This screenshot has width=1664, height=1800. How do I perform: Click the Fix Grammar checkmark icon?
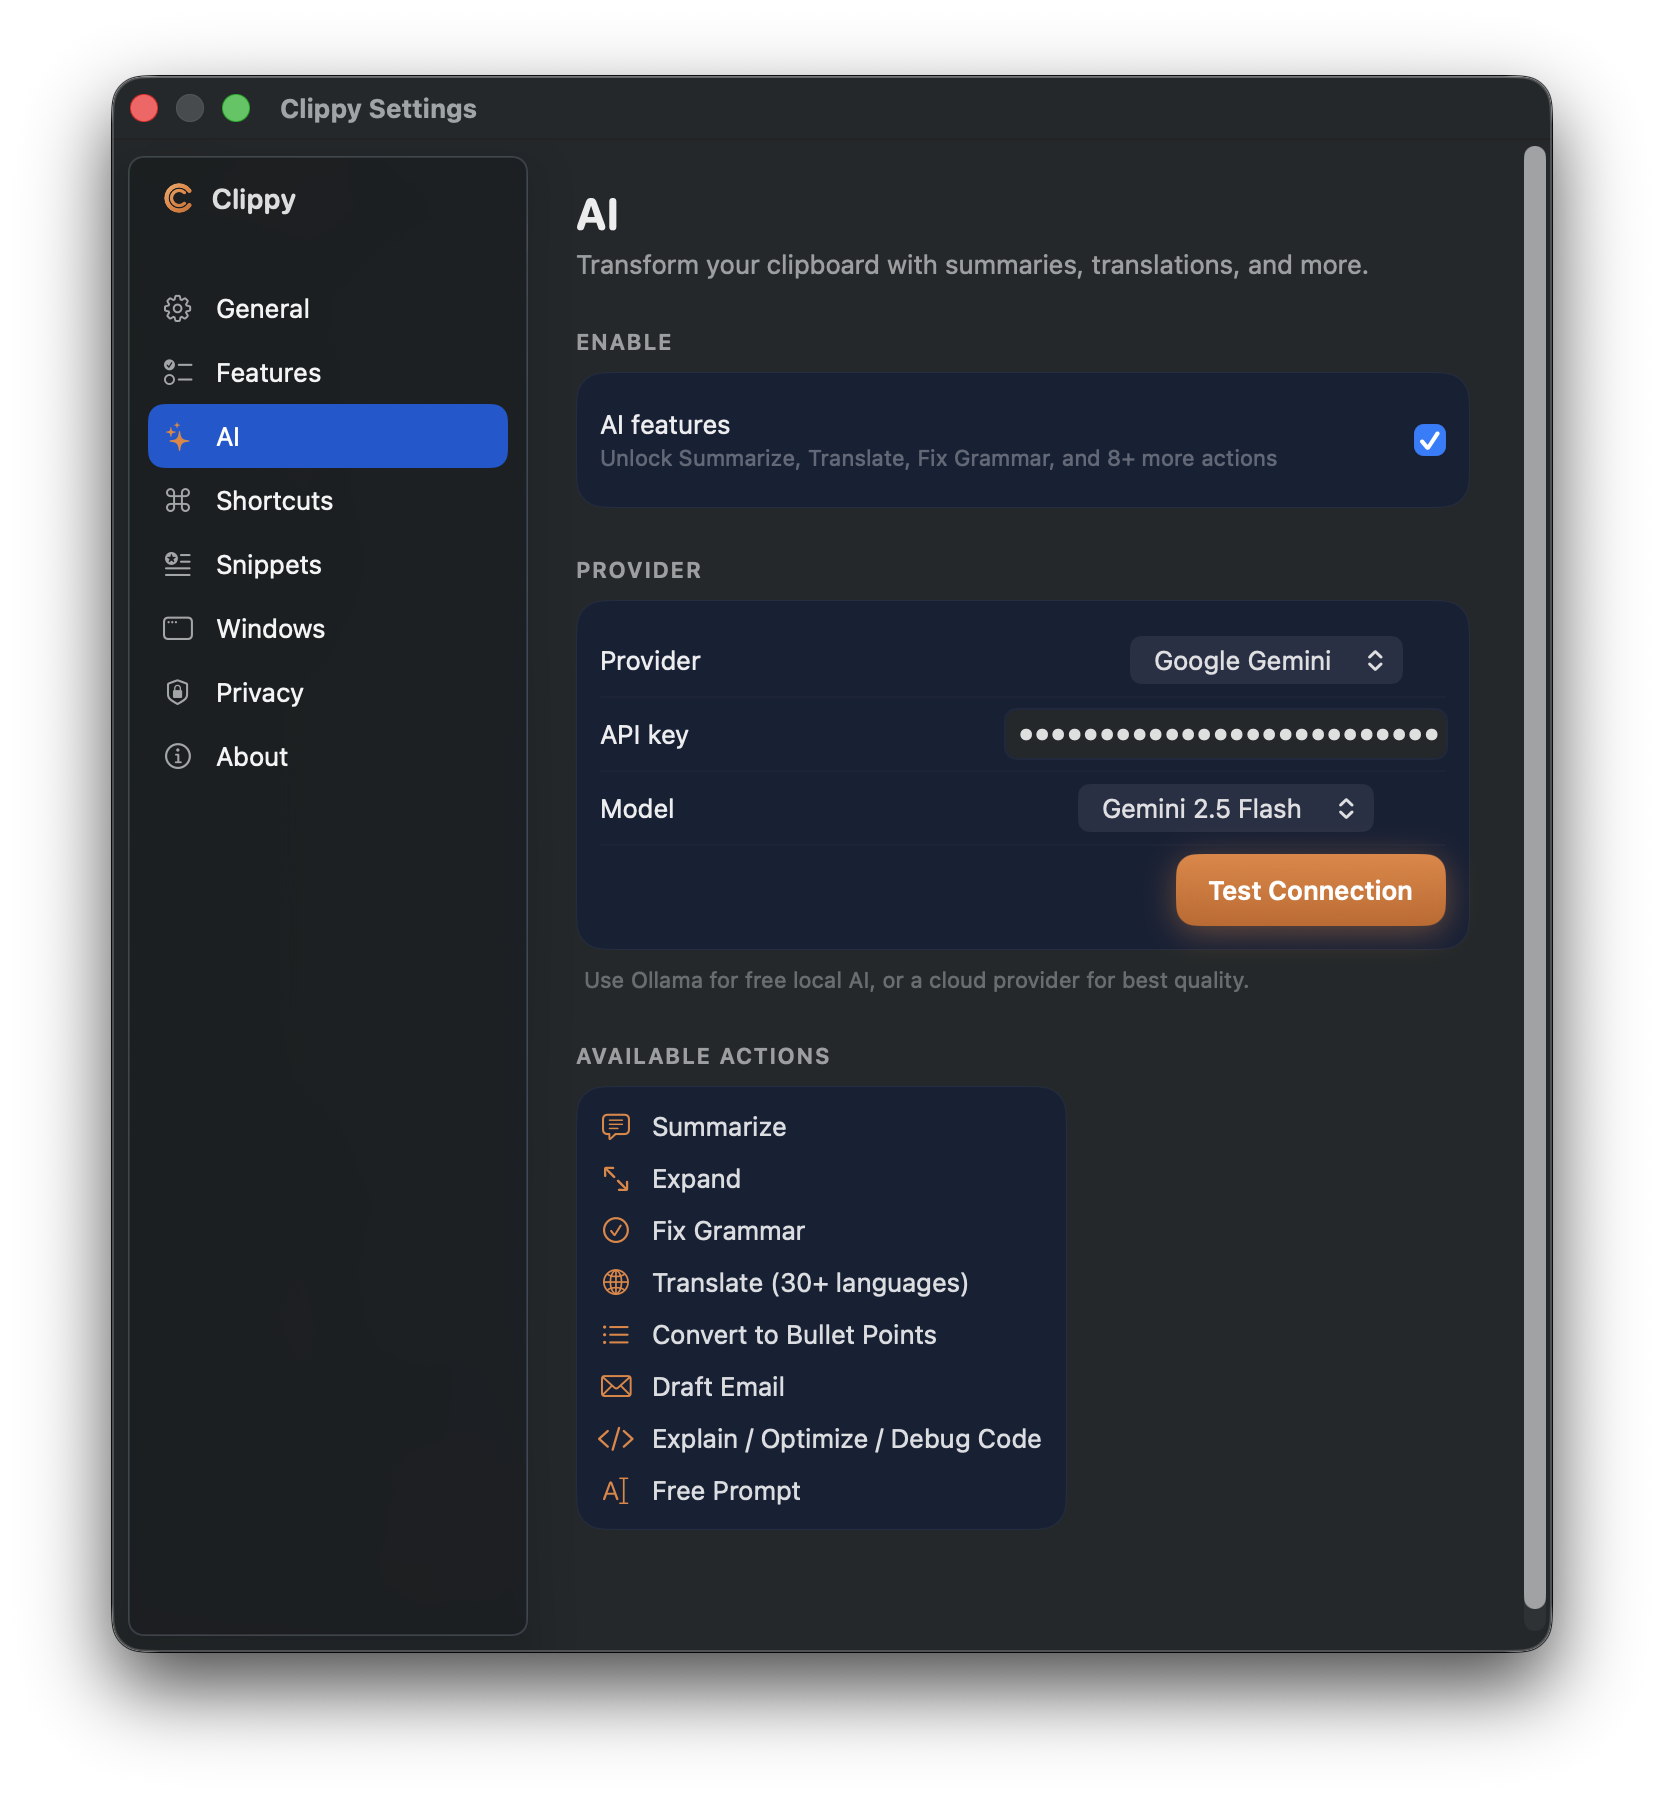pos(616,1230)
